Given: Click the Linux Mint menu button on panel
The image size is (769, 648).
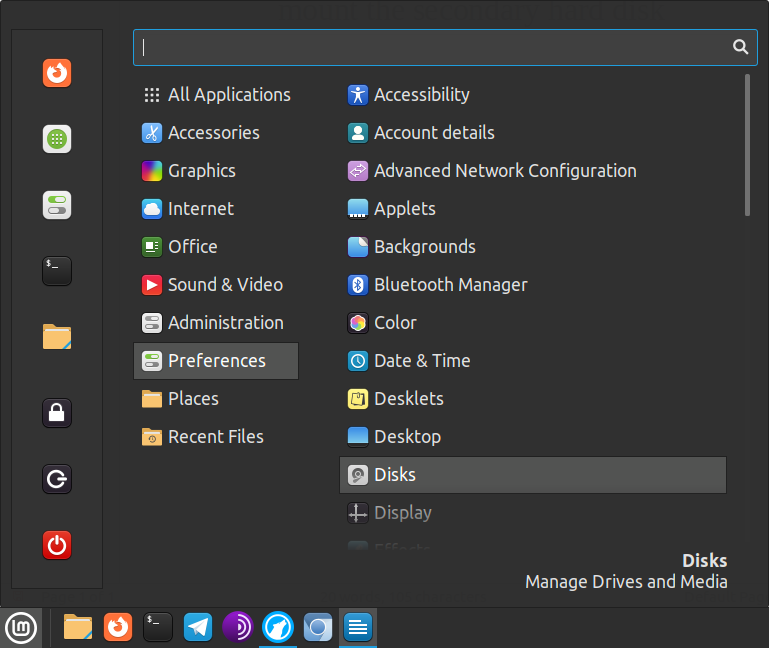Looking at the screenshot, I should pyautogui.click(x=21, y=627).
